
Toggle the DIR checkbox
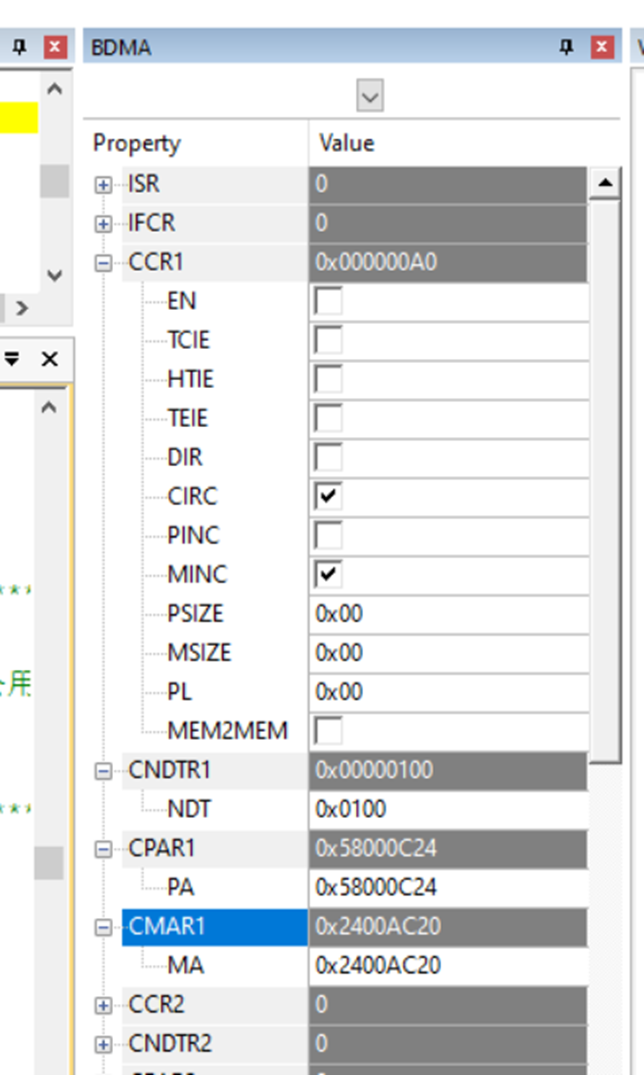tap(328, 457)
